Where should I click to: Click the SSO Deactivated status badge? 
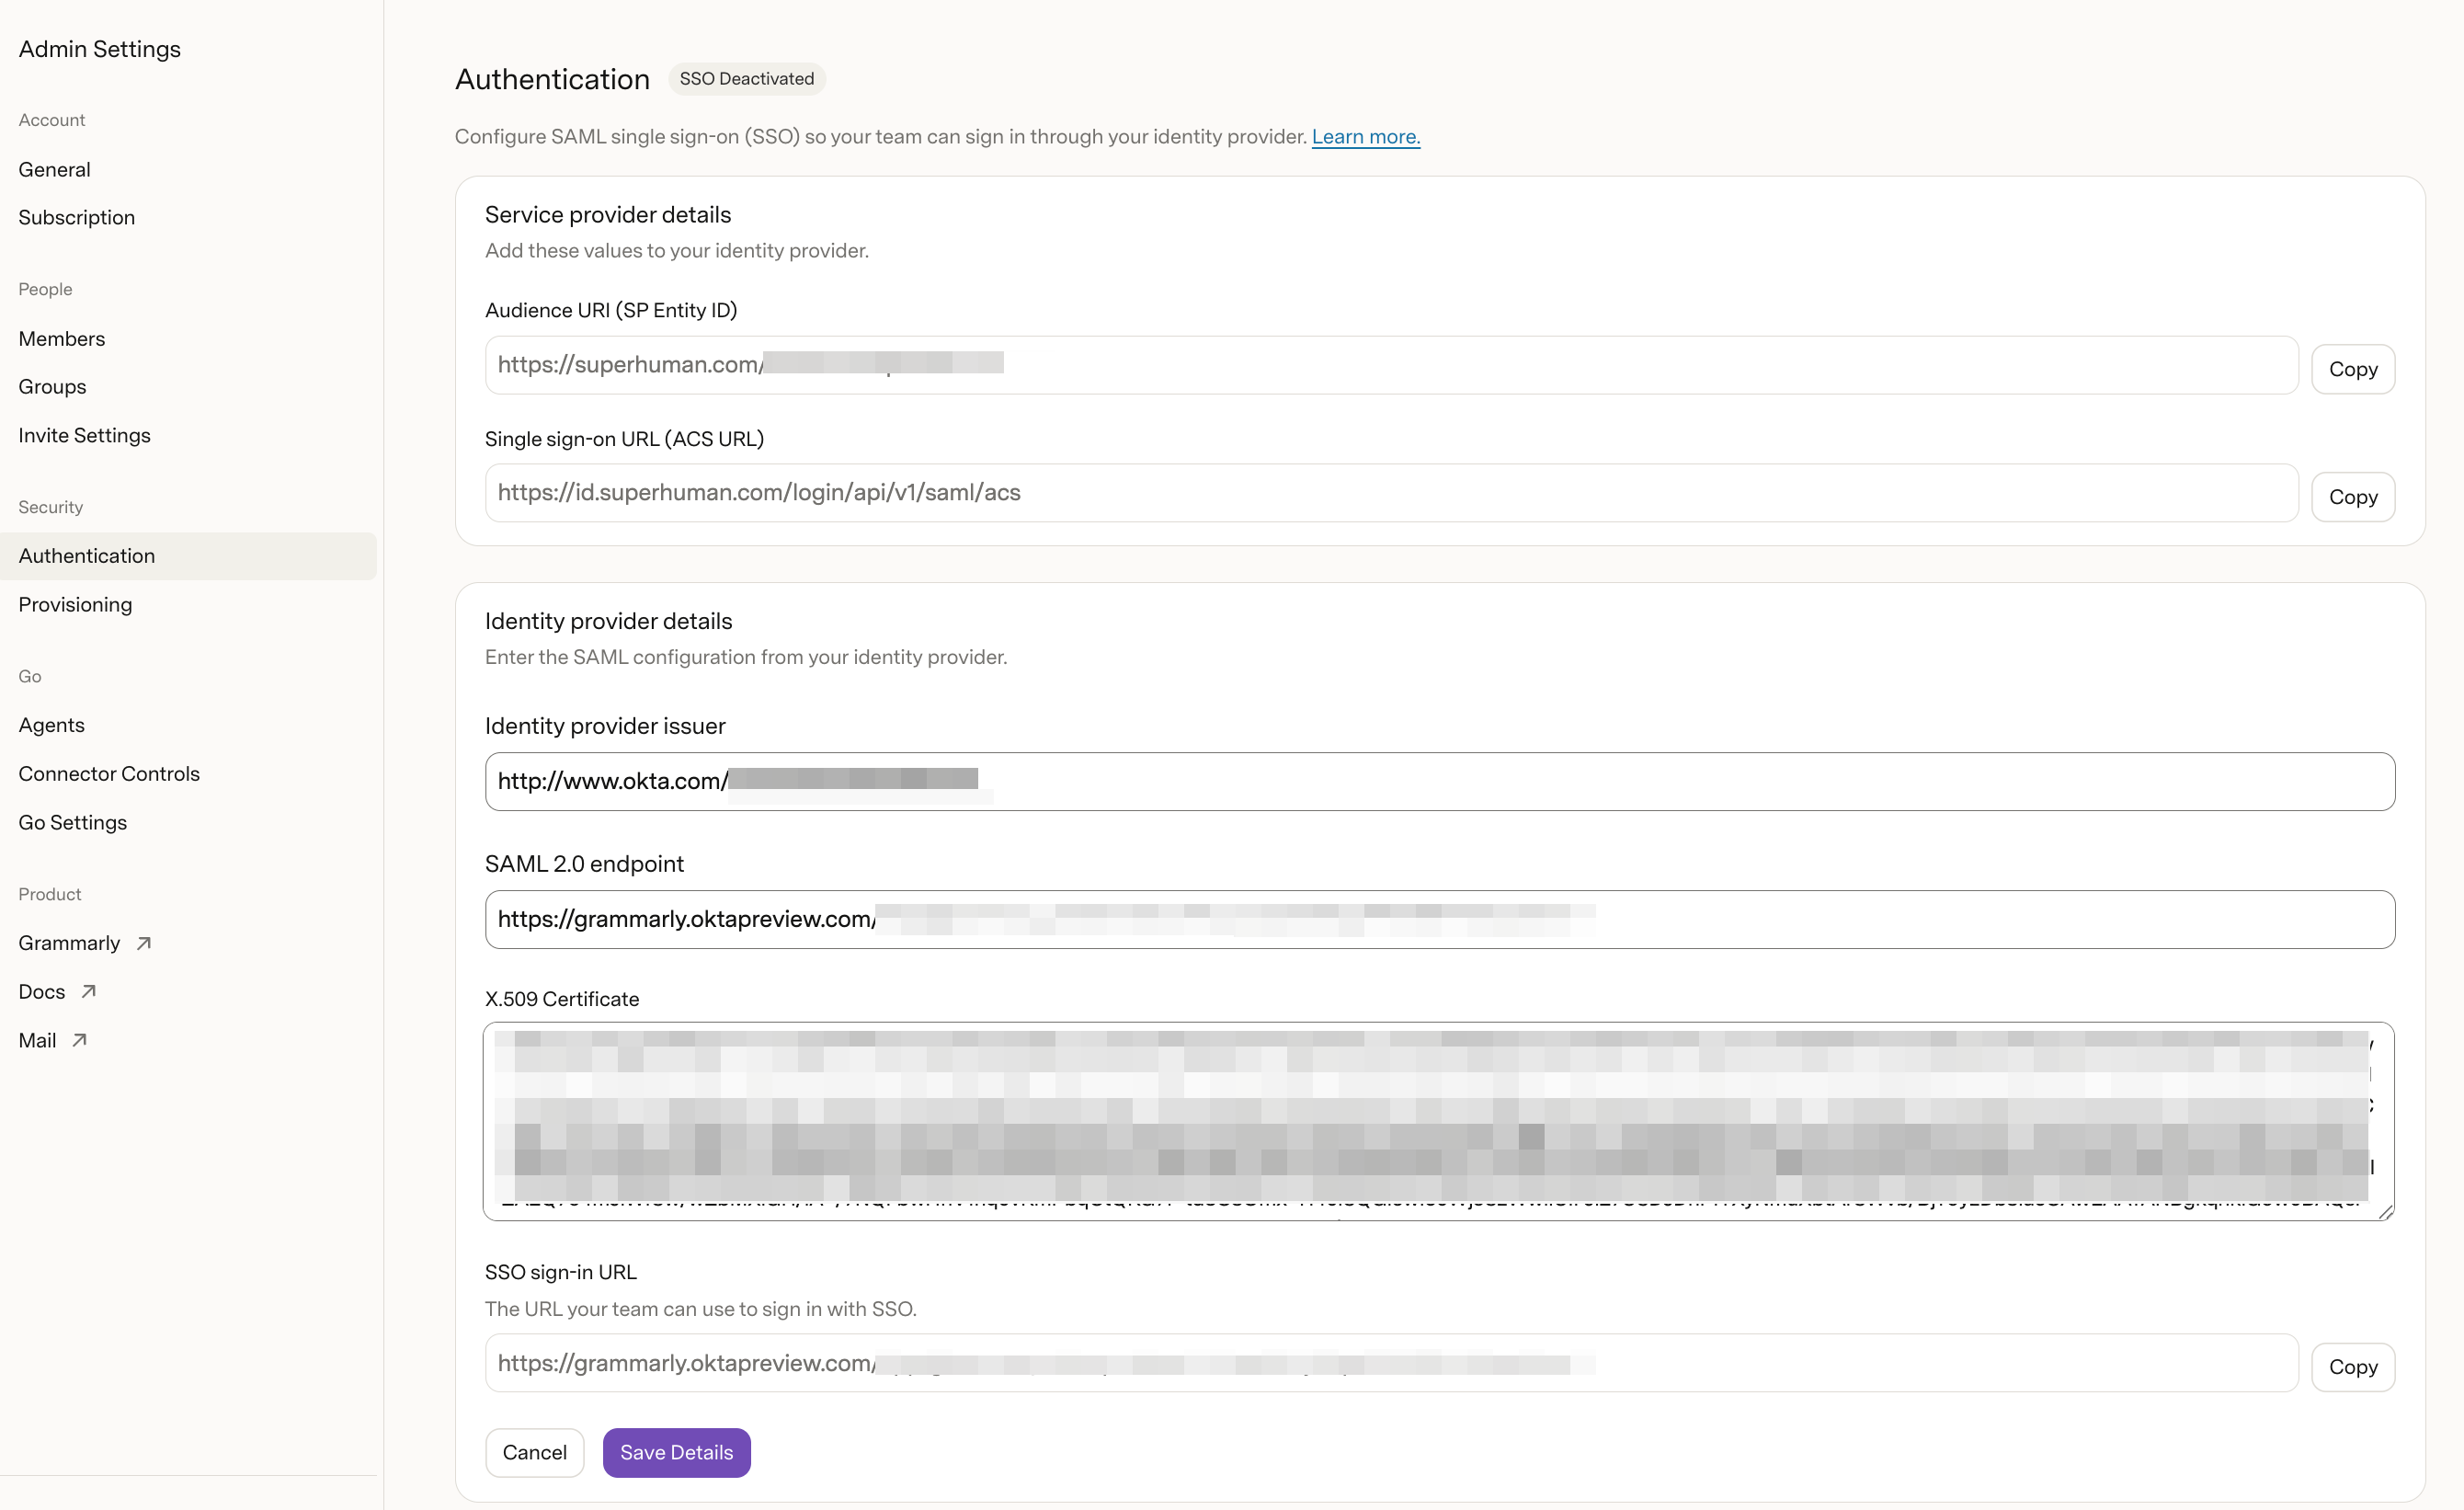click(746, 78)
